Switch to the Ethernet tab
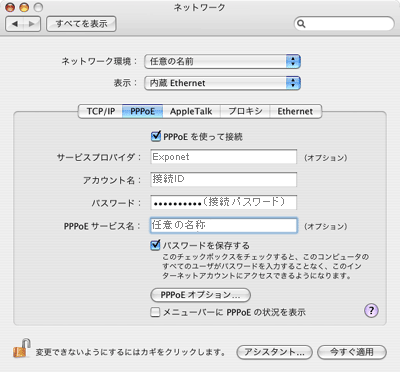Screen dimensions: 400x372 [295, 111]
